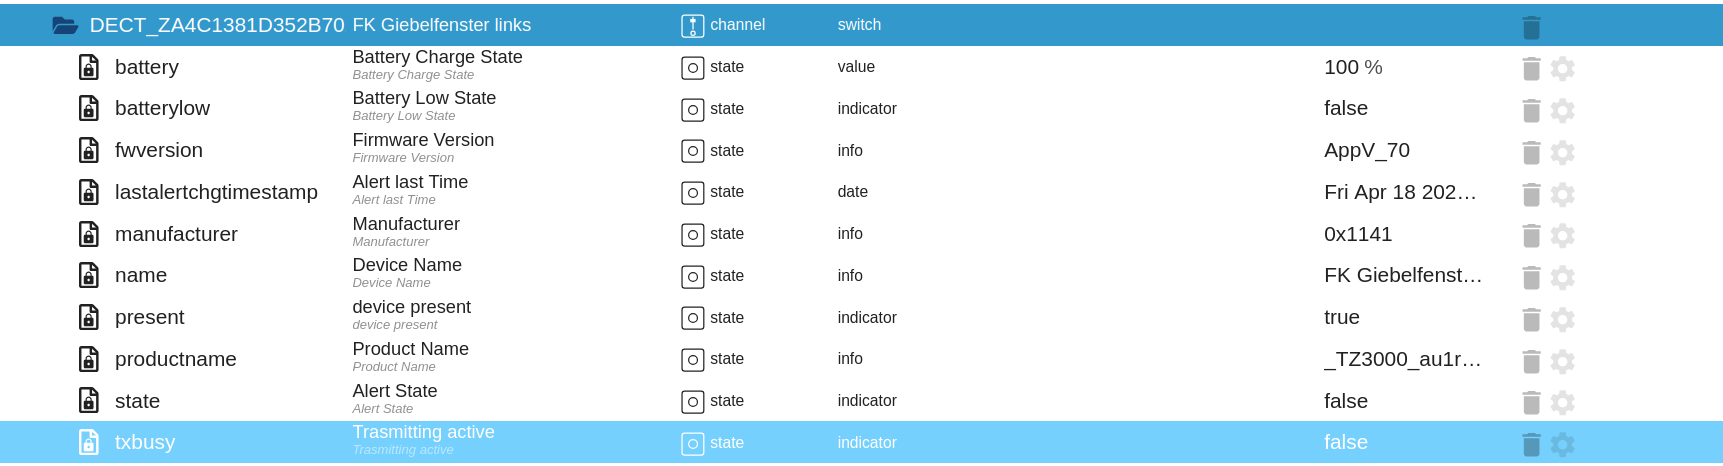Delete the name state object

pos(1531,277)
